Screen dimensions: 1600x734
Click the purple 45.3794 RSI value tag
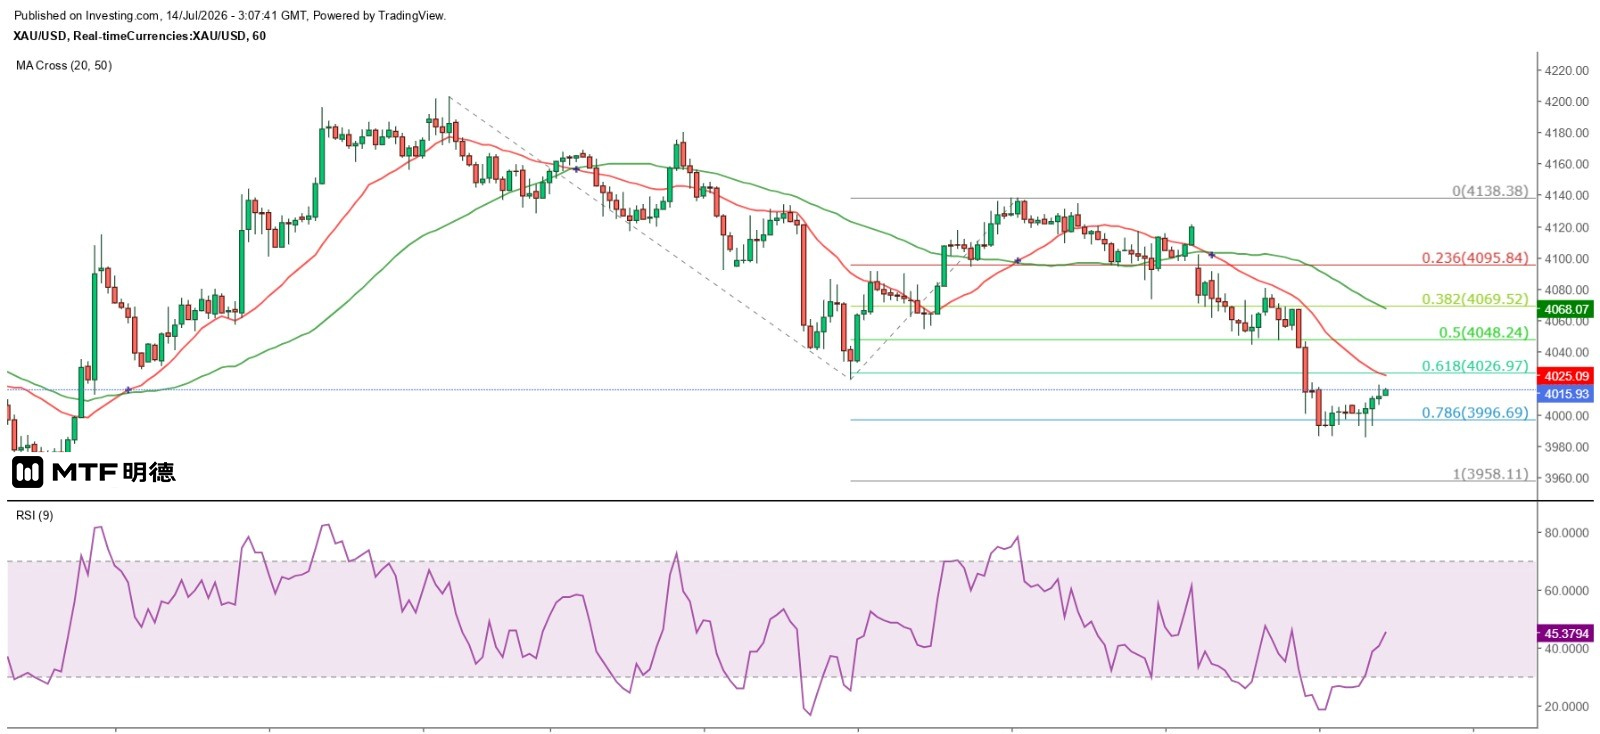pos(1566,633)
